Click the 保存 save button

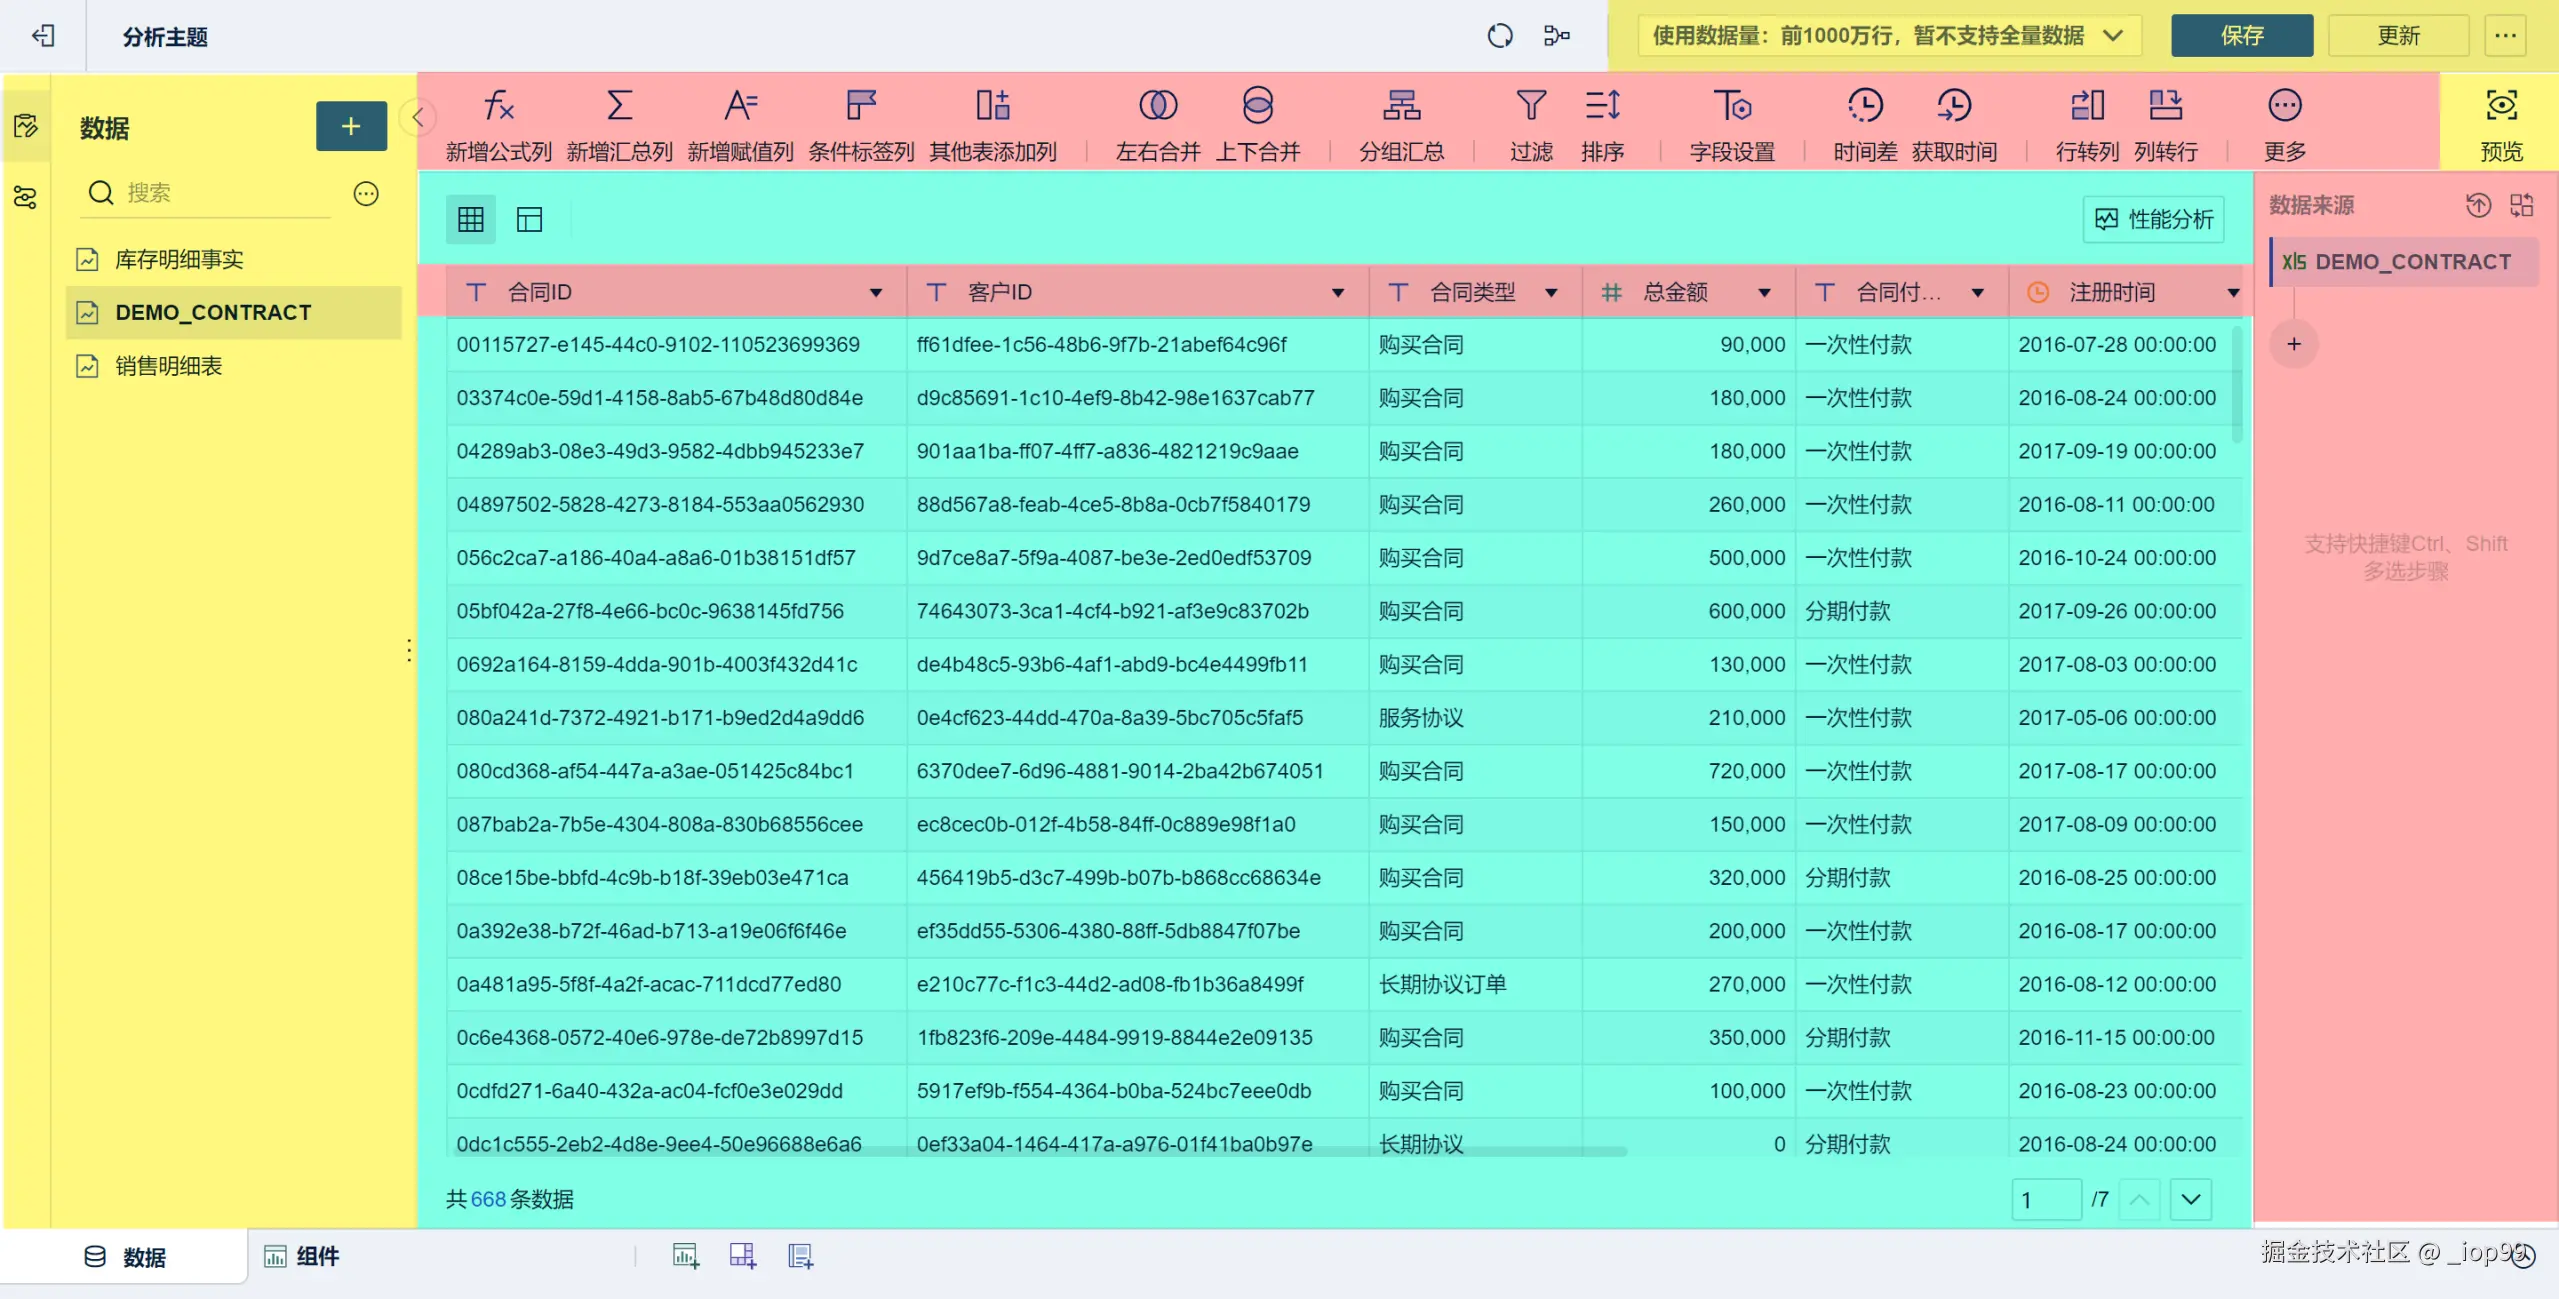2241,36
